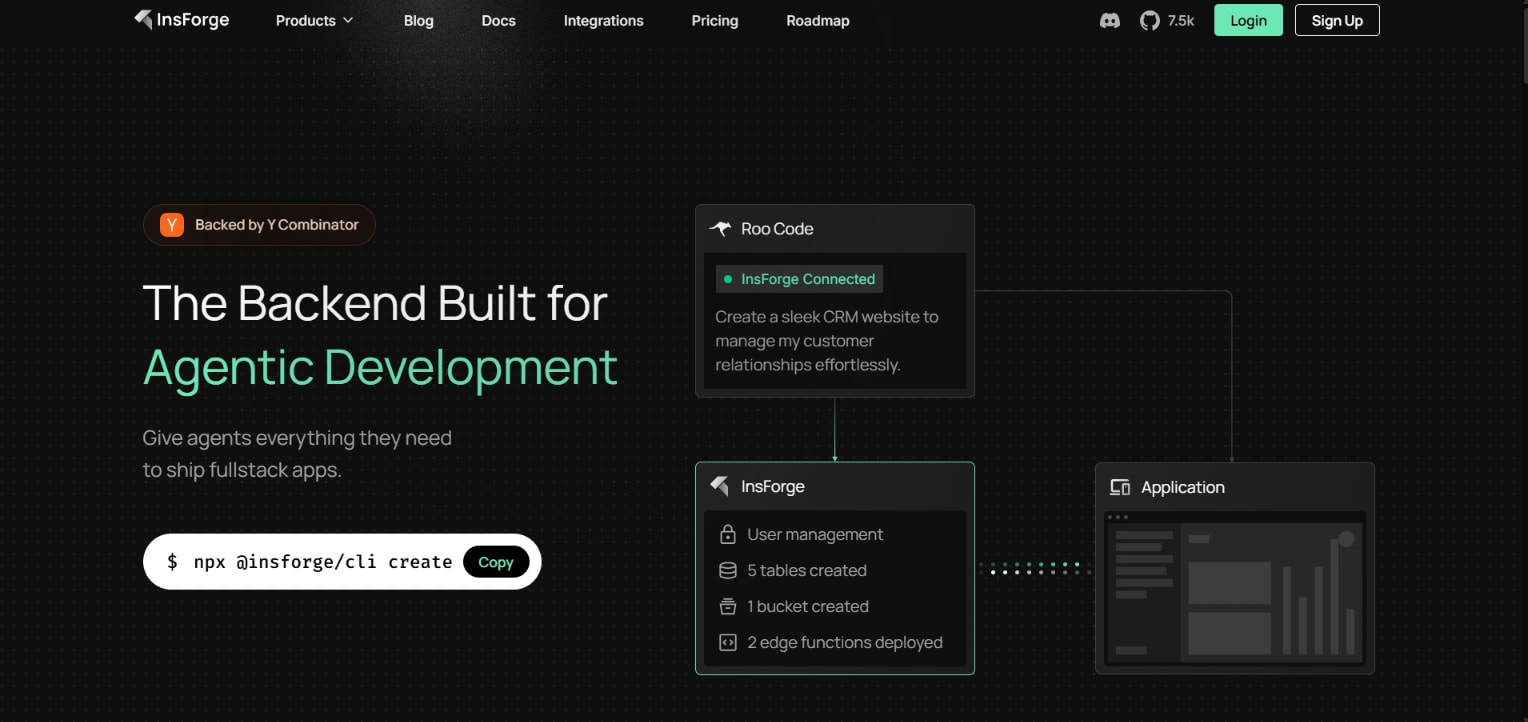
Task: Click the Backed by Y Combinator badge
Action: click(259, 225)
